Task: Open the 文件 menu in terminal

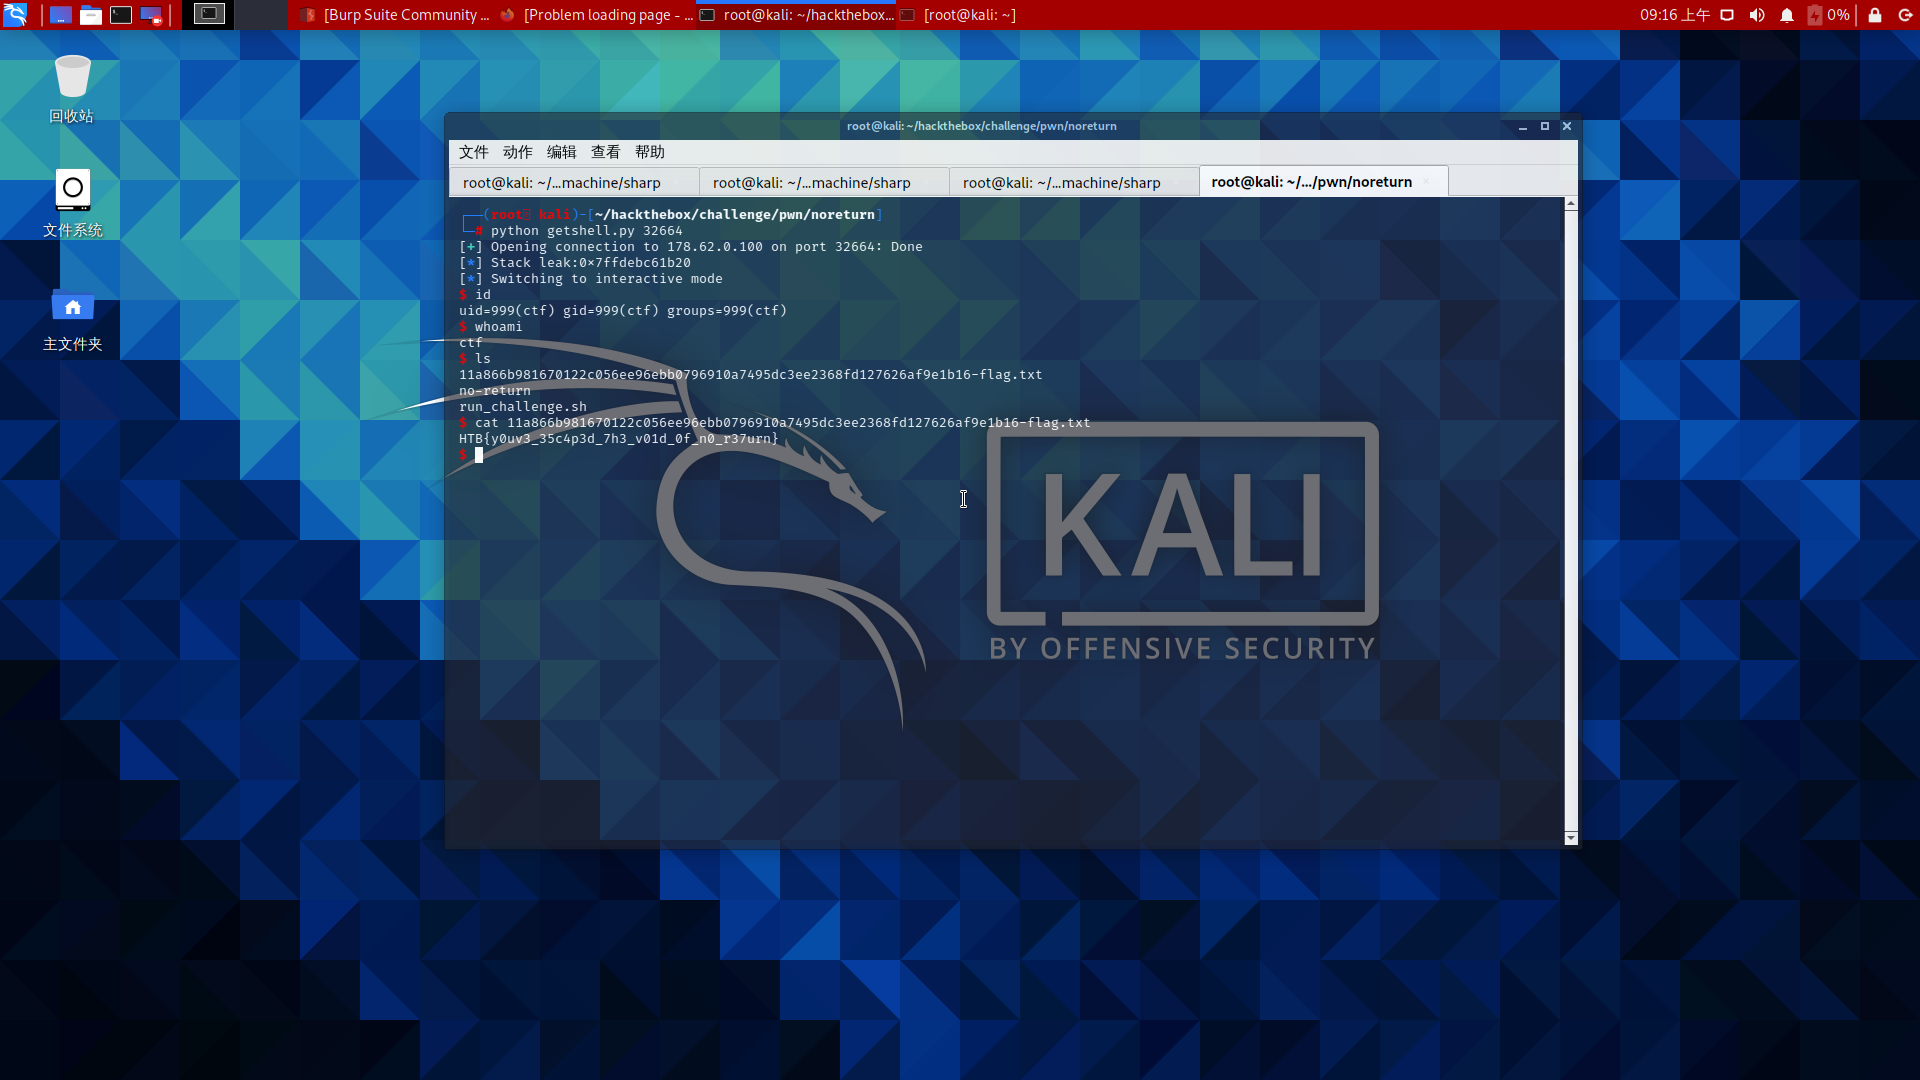Action: pos(473,152)
